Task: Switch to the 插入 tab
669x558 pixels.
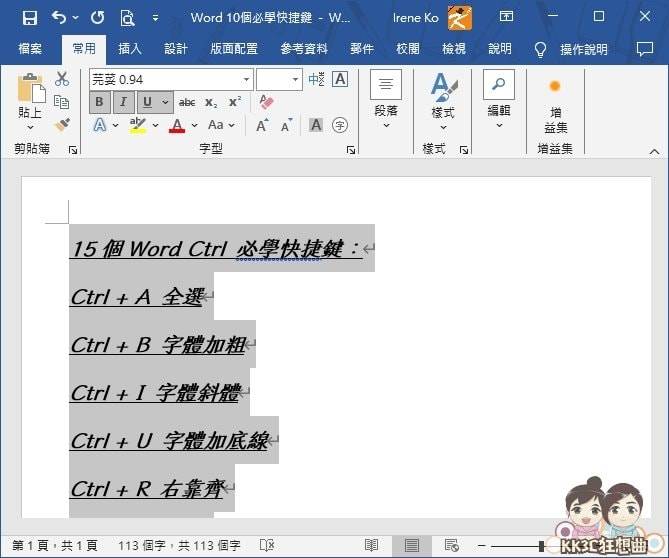Action: click(x=130, y=49)
